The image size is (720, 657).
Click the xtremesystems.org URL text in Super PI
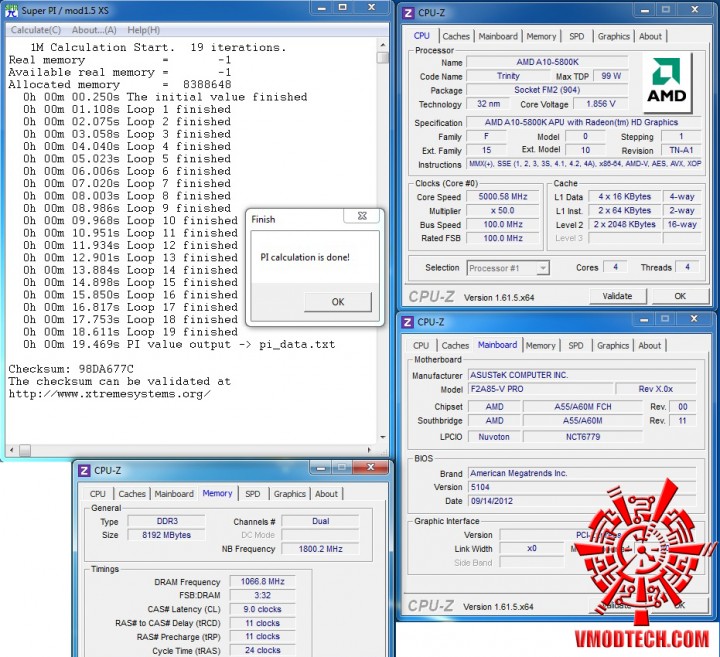click(x=110, y=394)
